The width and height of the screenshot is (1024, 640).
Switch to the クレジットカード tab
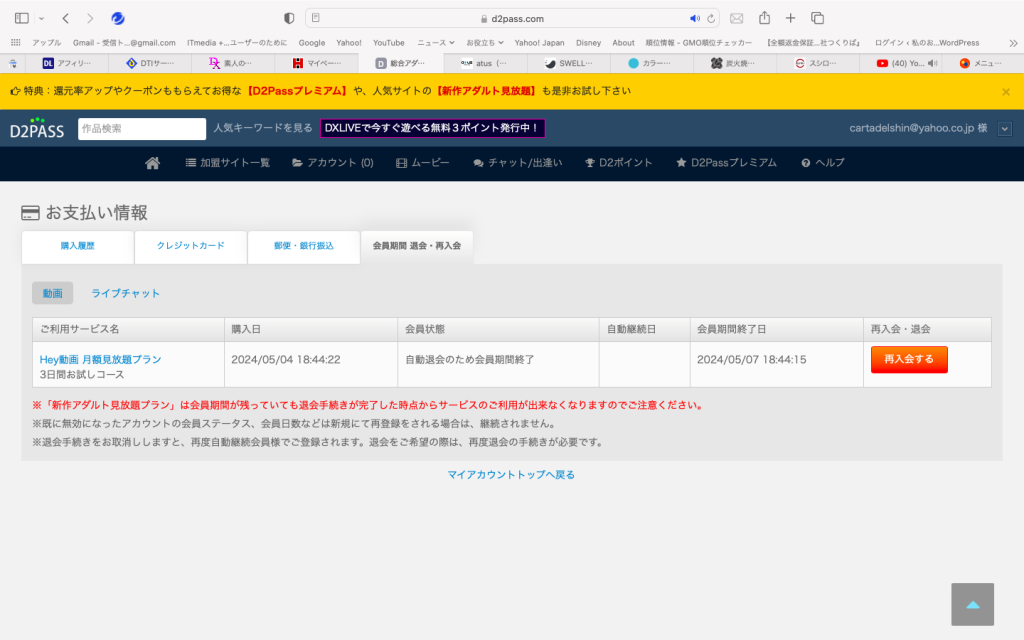pyautogui.click(x=190, y=246)
